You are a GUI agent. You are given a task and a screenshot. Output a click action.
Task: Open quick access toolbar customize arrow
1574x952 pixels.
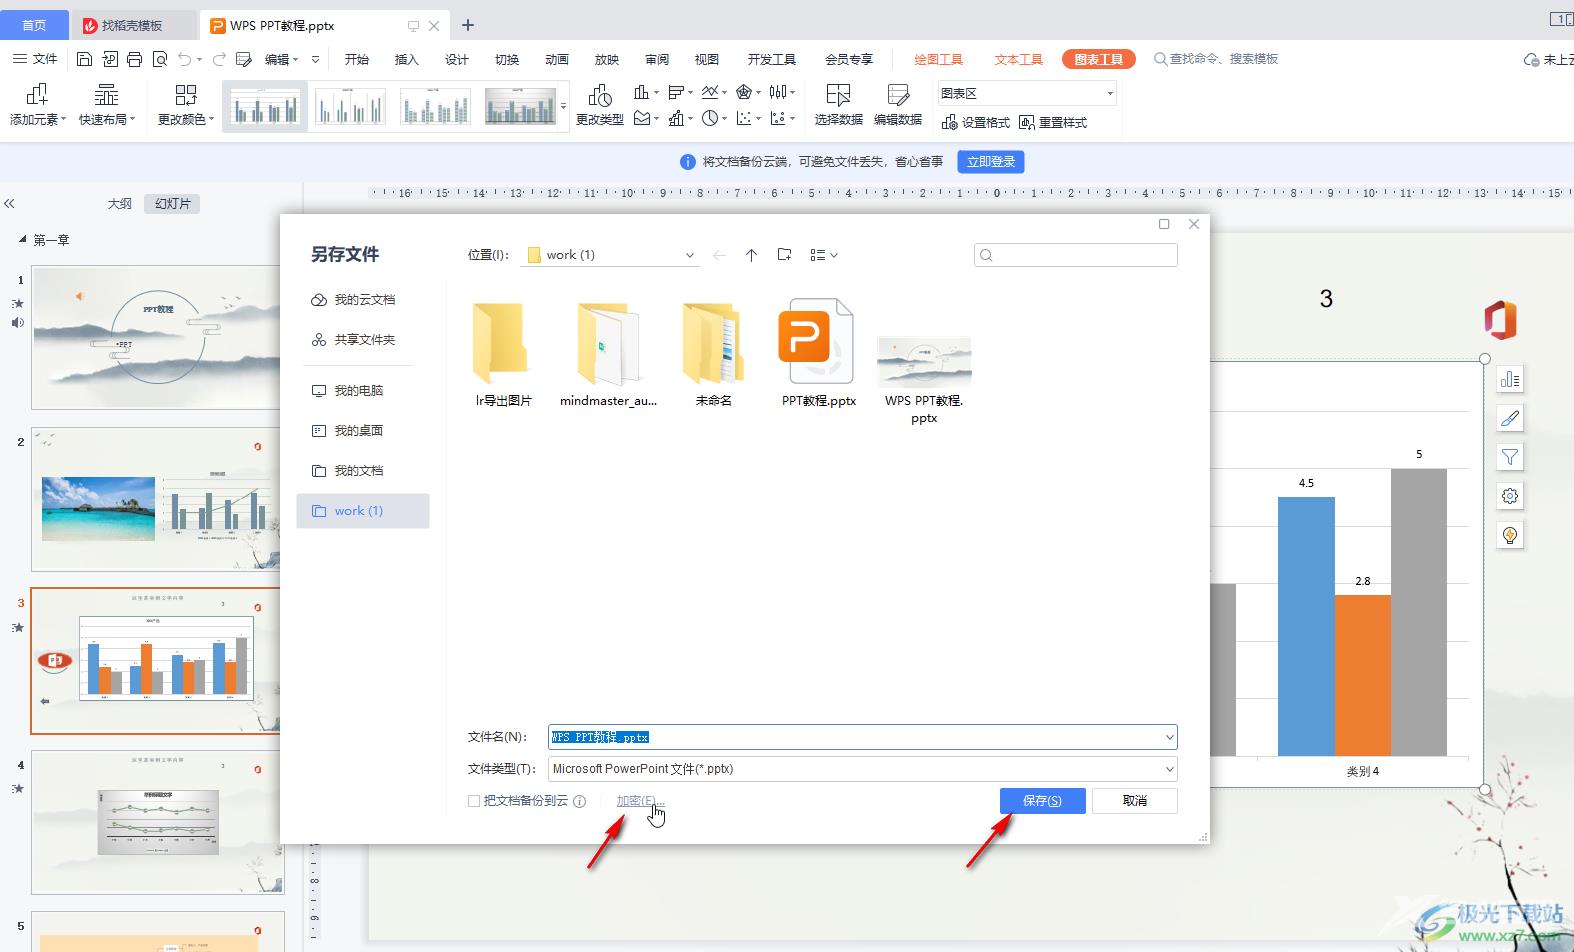tap(315, 60)
